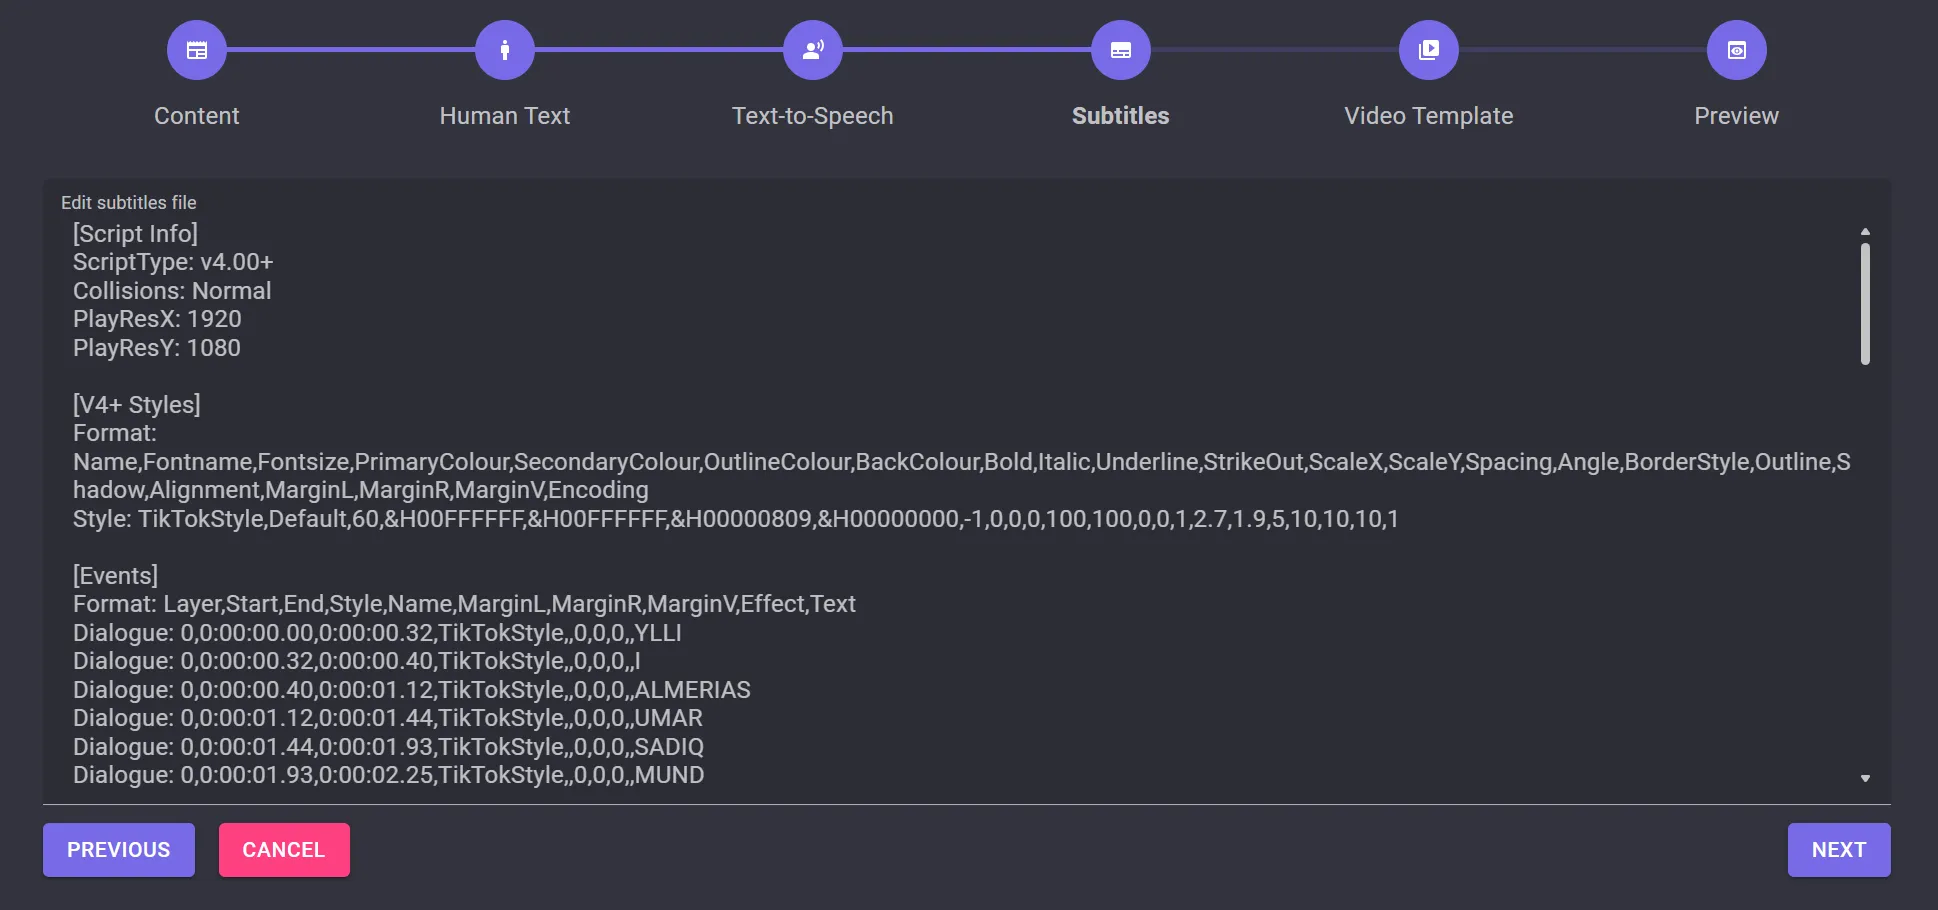
Task: Select the Subtitles step icon
Action: tap(1121, 50)
